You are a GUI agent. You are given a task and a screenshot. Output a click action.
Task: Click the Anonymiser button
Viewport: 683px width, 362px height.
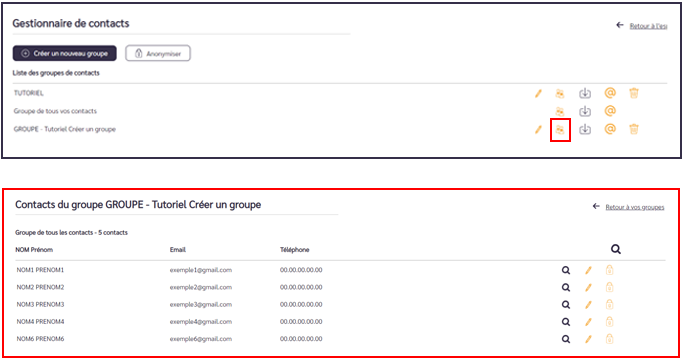pyautogui.click(x=158, y=54)
